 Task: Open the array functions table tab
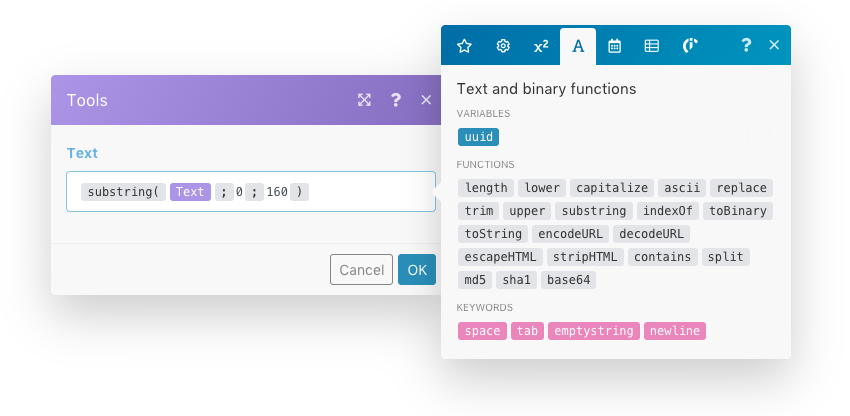tap(651, 46)
